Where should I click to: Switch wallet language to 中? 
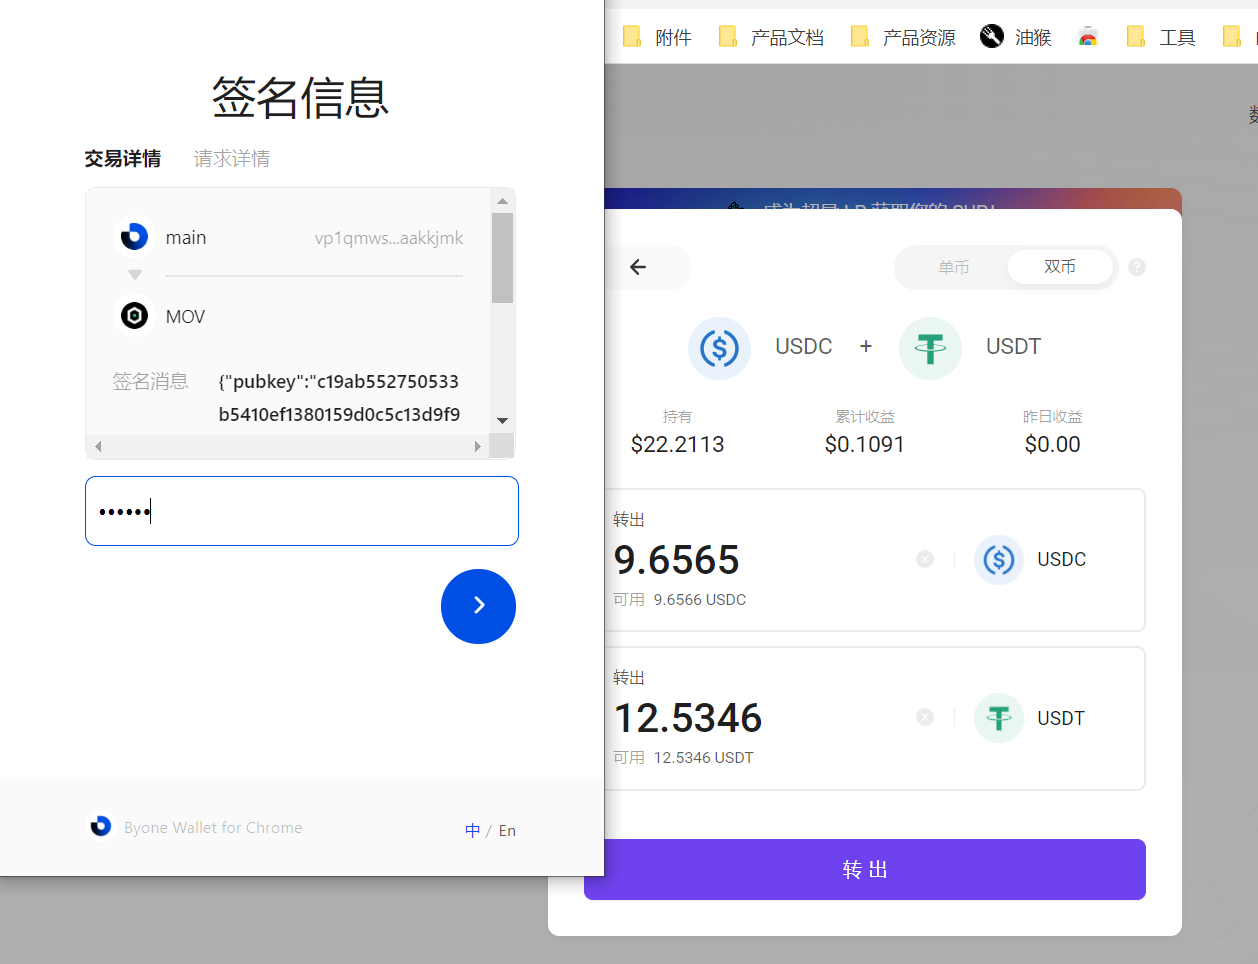coord(472,830)
